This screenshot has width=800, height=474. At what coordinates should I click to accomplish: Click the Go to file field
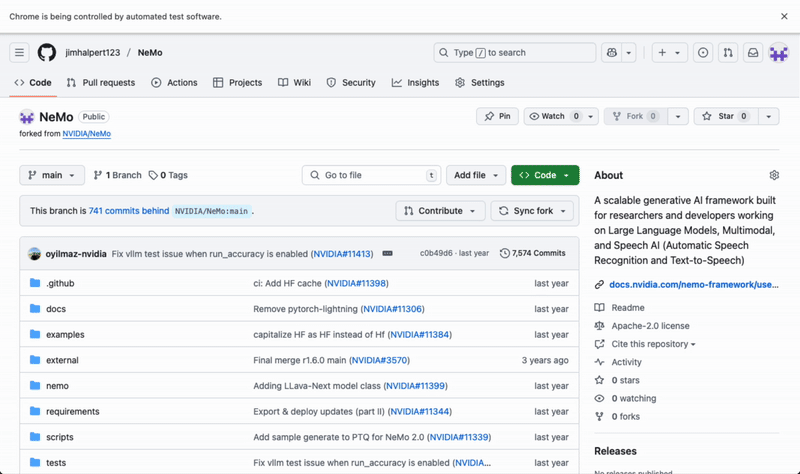(x=371, y=175)
